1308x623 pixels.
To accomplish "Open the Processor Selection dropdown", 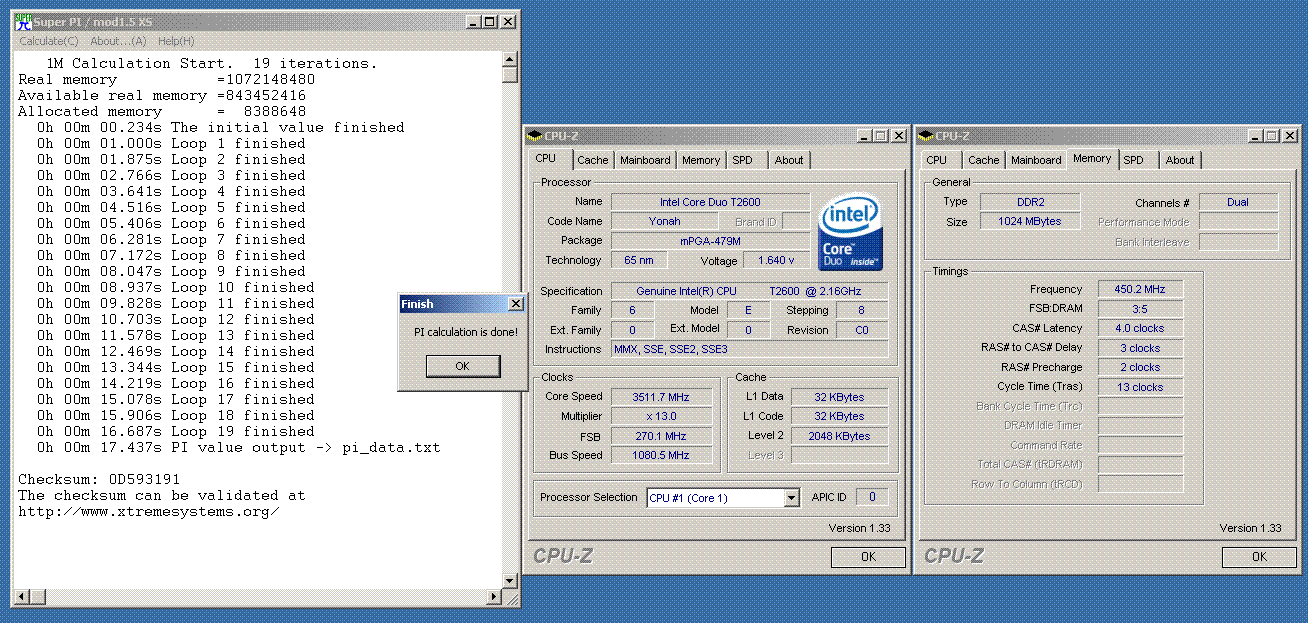I will [723, 497].
